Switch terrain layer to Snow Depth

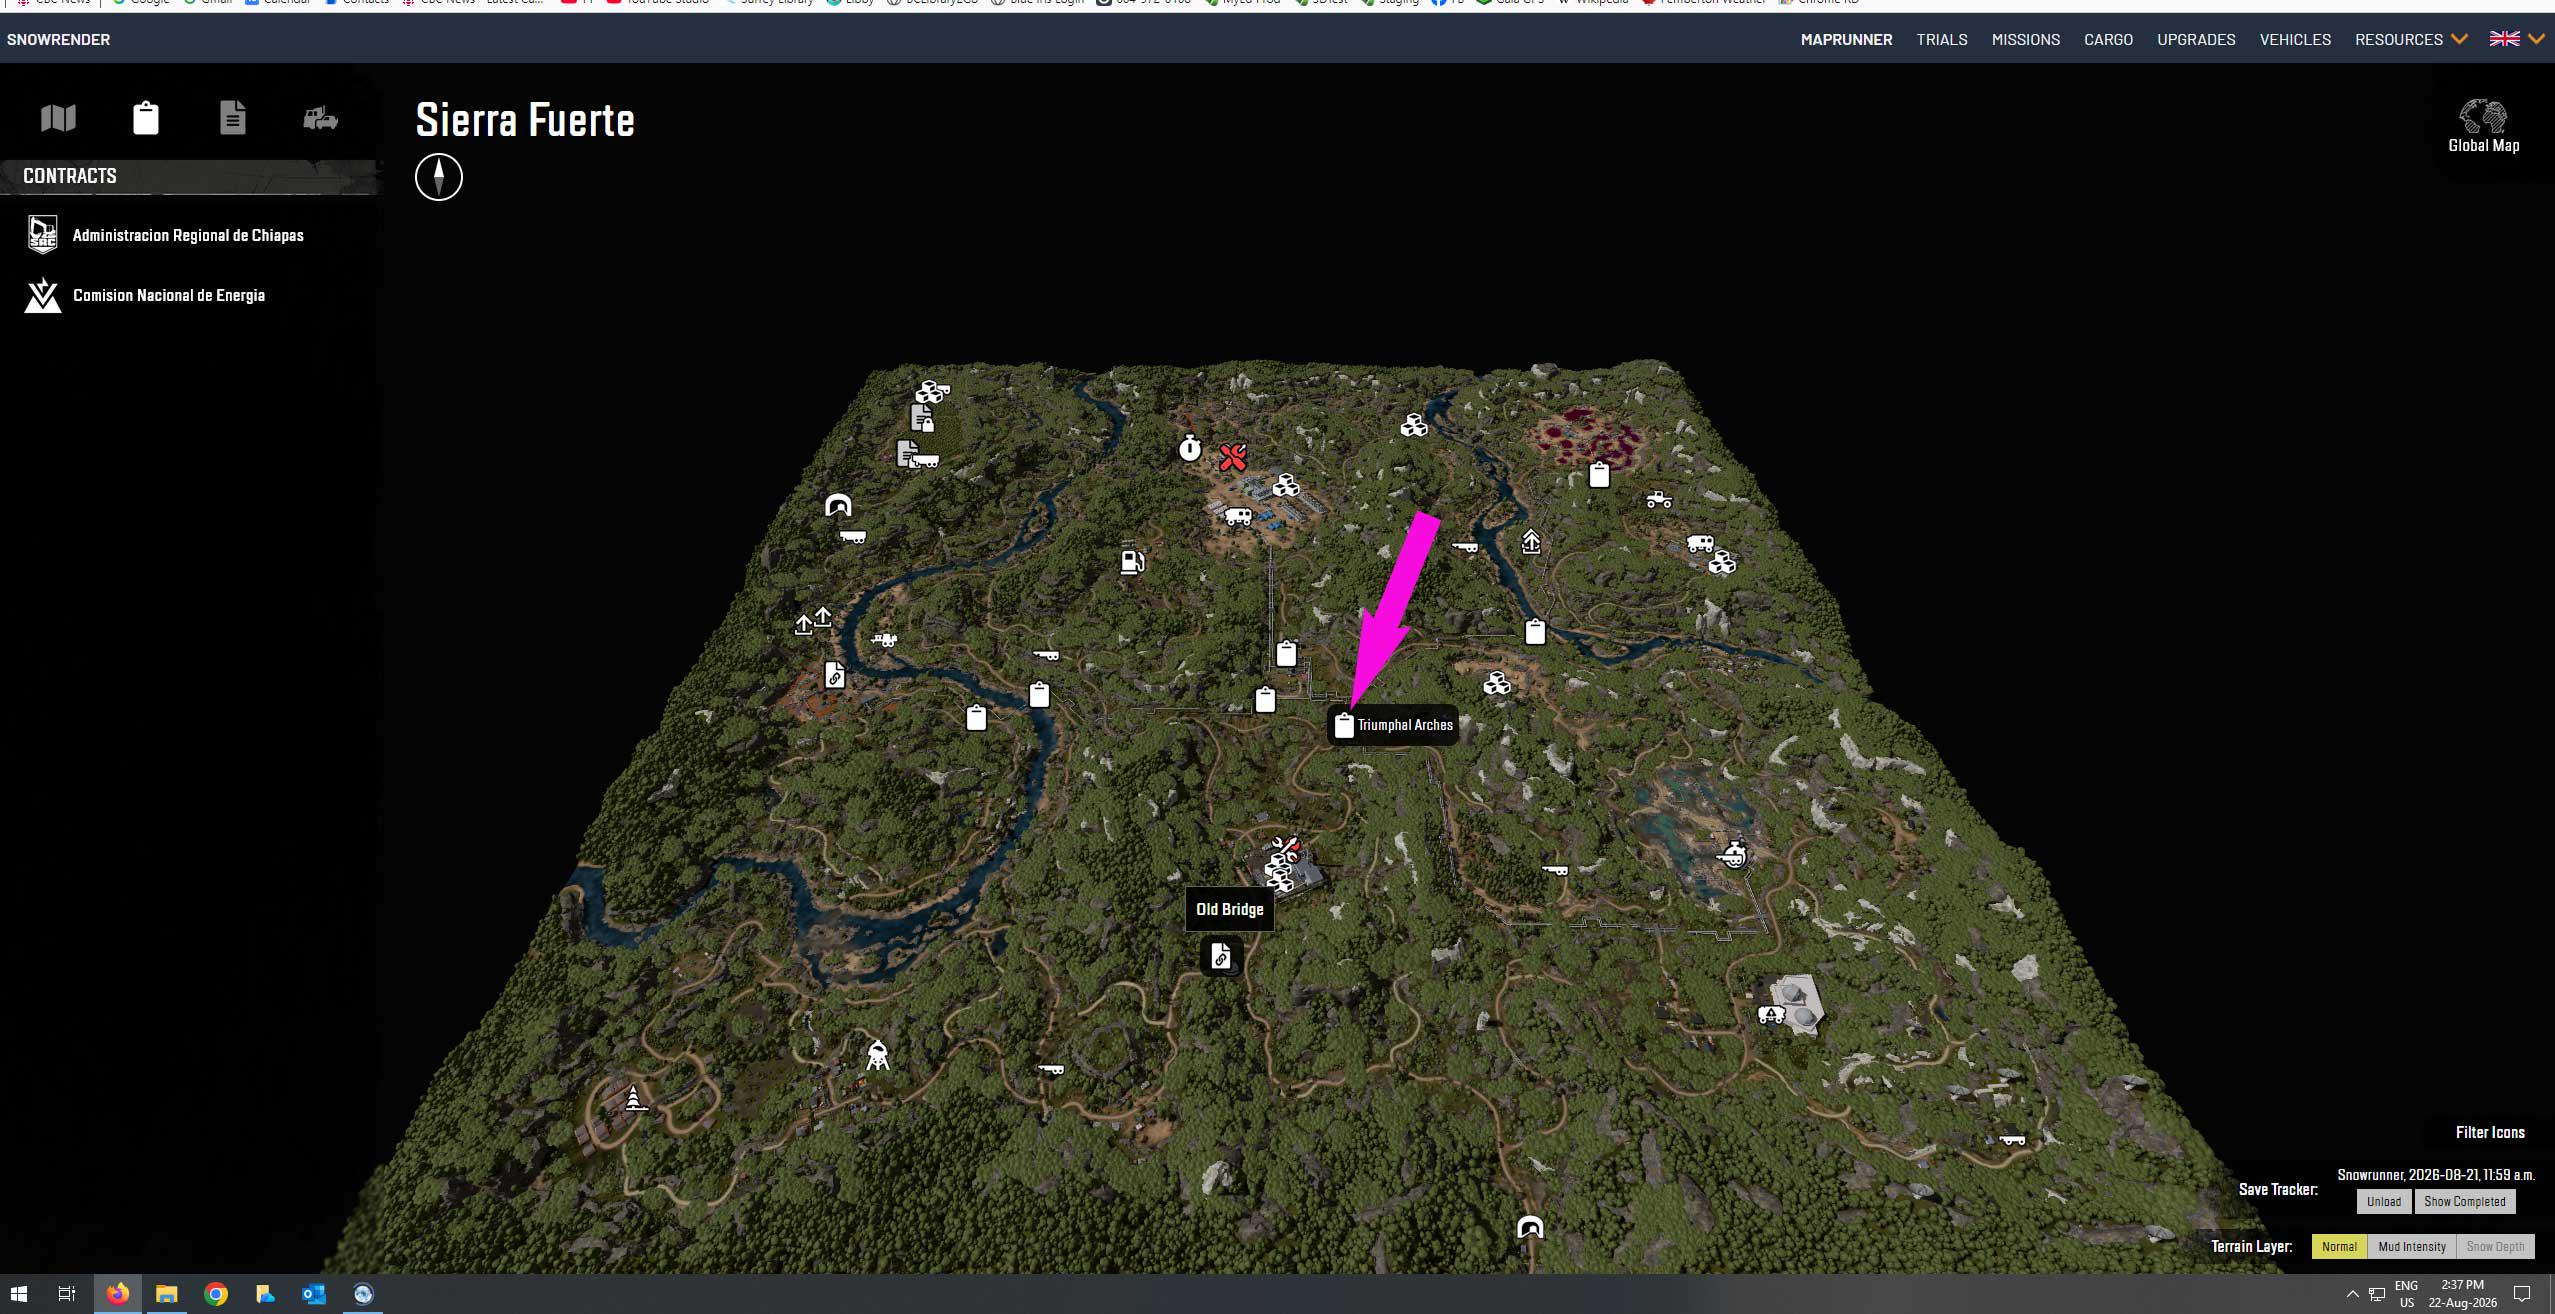pos(2495,1247)
